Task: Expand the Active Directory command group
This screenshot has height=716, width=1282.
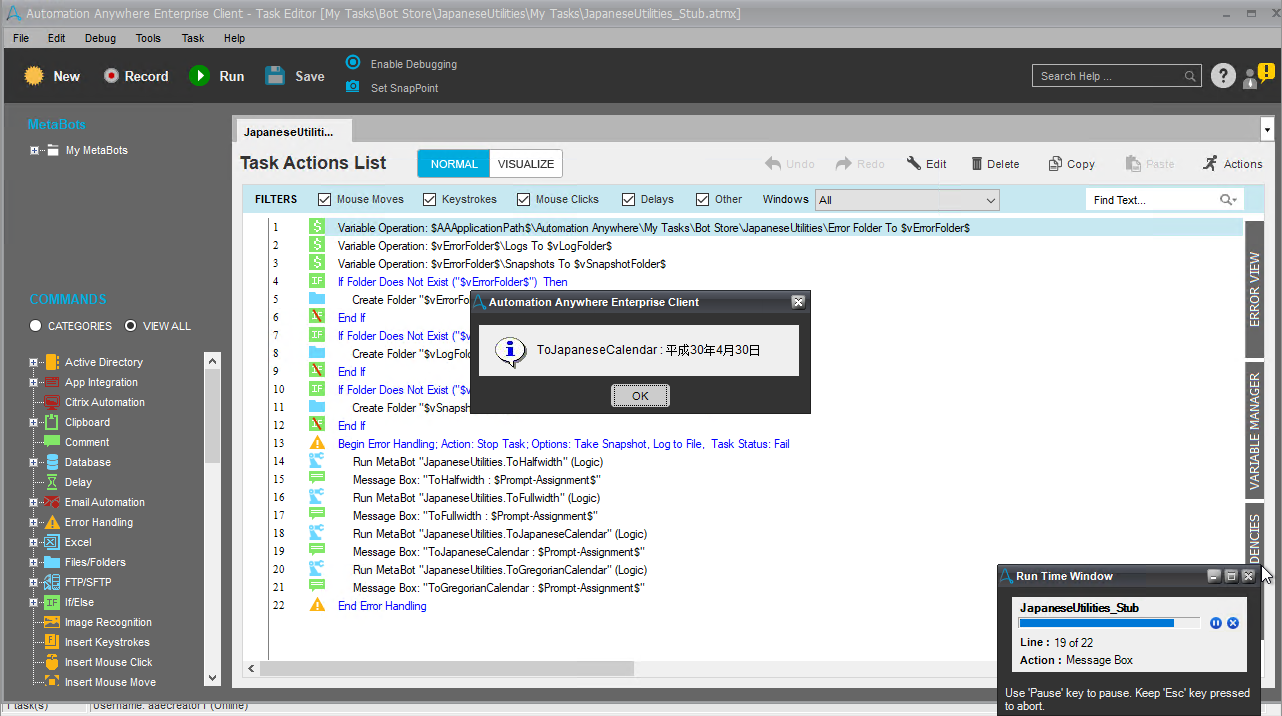Action: point(34,362)
